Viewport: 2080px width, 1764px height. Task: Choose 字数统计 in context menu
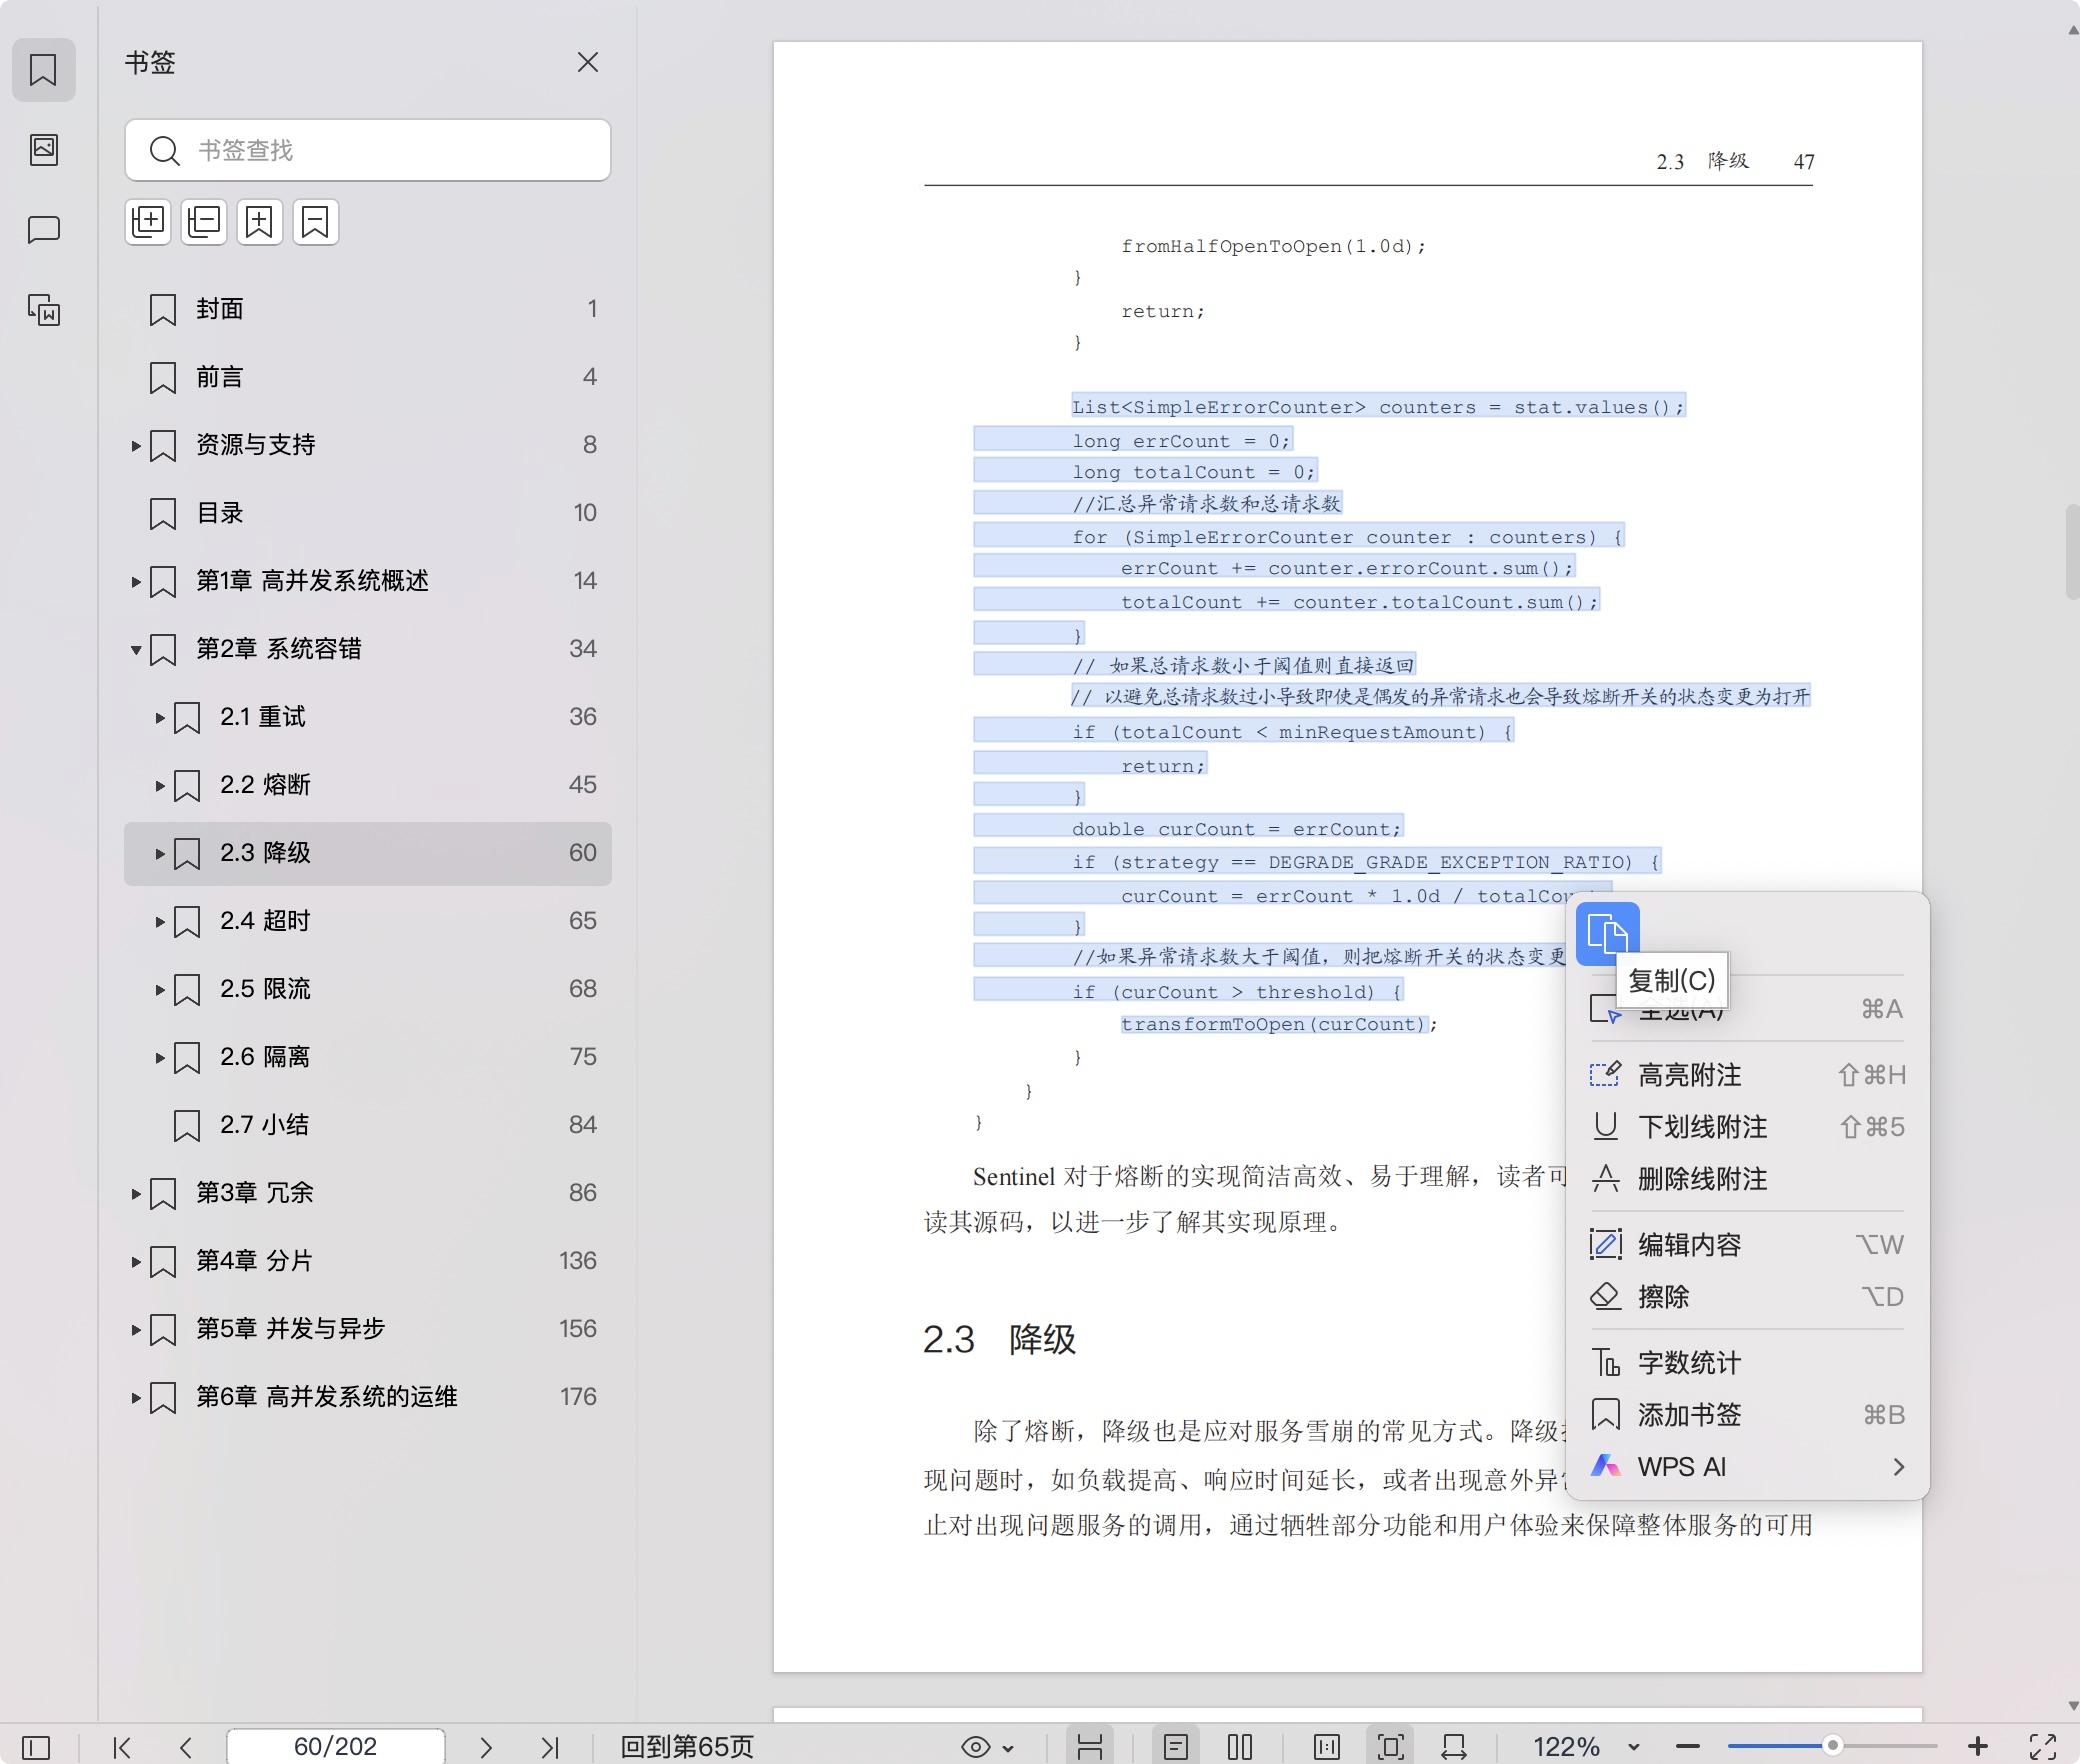pyautogui.click(x=1689, y=1362)
